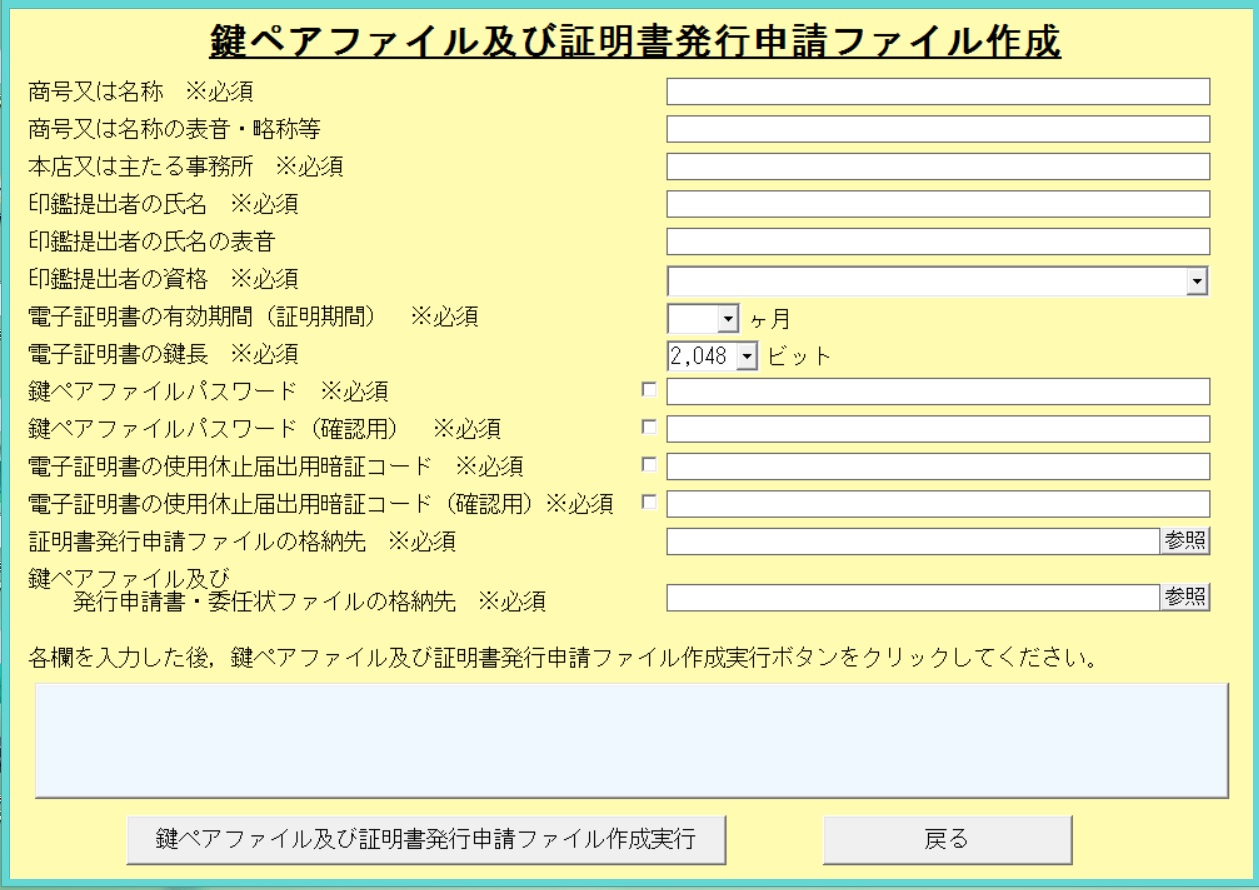Open the 鍵長 2,048 ビット dropdown

point(714,355)
